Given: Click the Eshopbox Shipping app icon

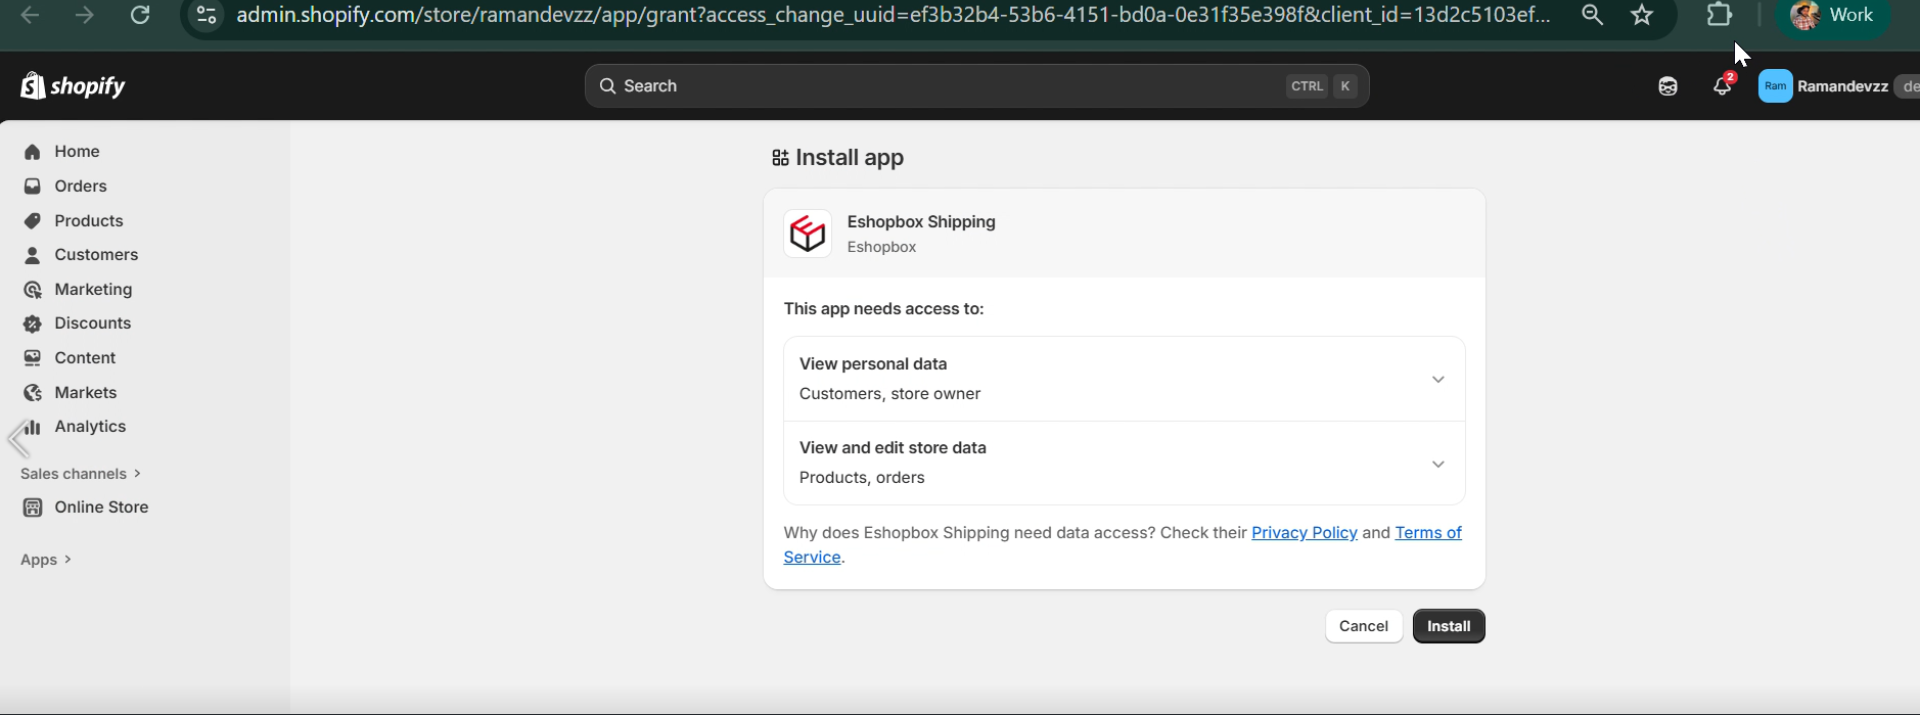Looking at the screenshot, I should pyautogui.click(x=807, y=234).
